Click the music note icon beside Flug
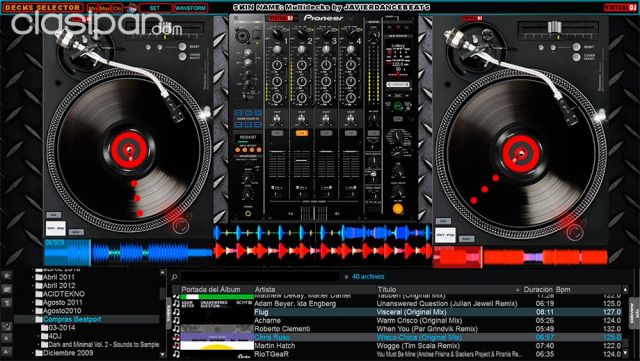Image resolution: width=640 pixels, height=361 pixels. [x=176, y=312]
